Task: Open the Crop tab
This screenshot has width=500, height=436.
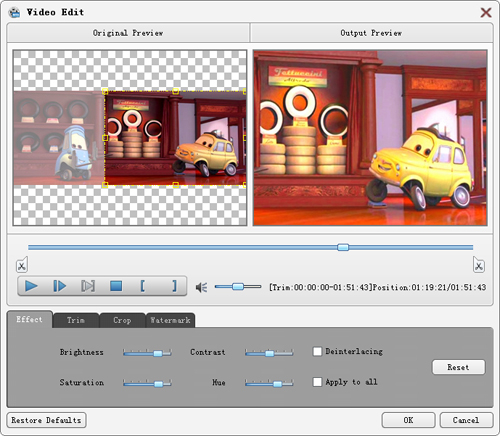Action: click(122, 320)
